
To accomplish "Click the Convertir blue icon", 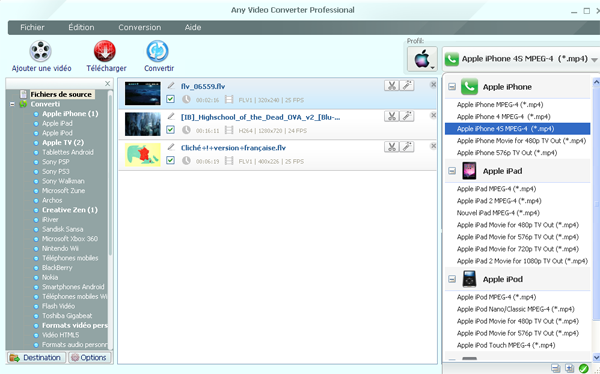I will (157, 51).
